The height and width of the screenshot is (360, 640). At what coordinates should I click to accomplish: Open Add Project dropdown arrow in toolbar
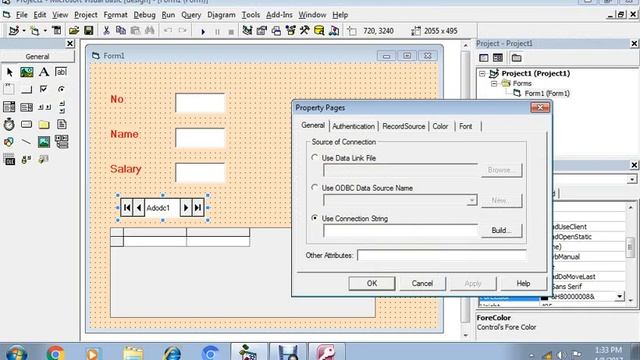tap(24, 31)
